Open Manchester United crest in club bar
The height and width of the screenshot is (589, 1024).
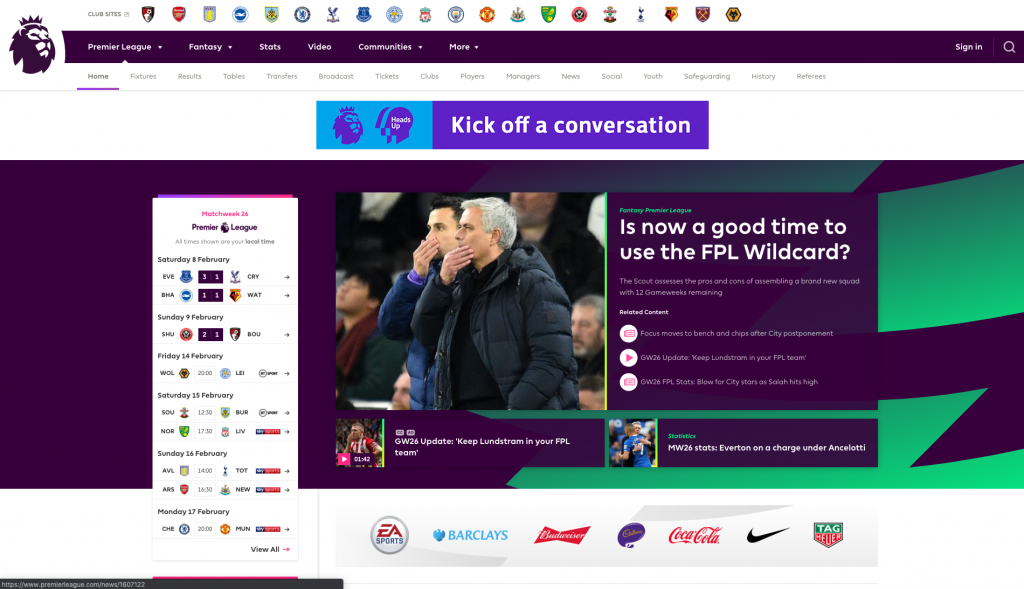point(487,14)
